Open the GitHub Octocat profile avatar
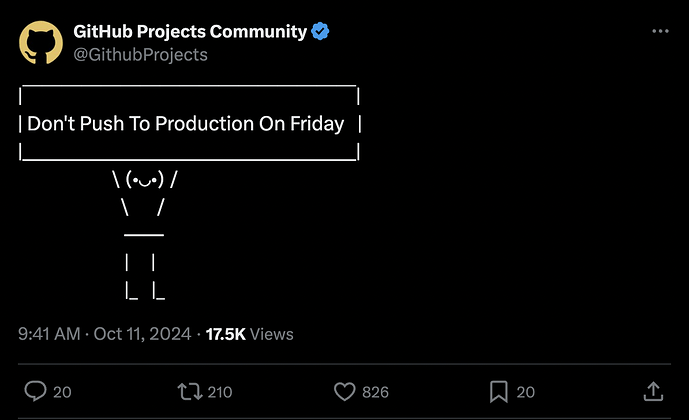The width and height of the screenshot is (689, 420). [41, 42]
